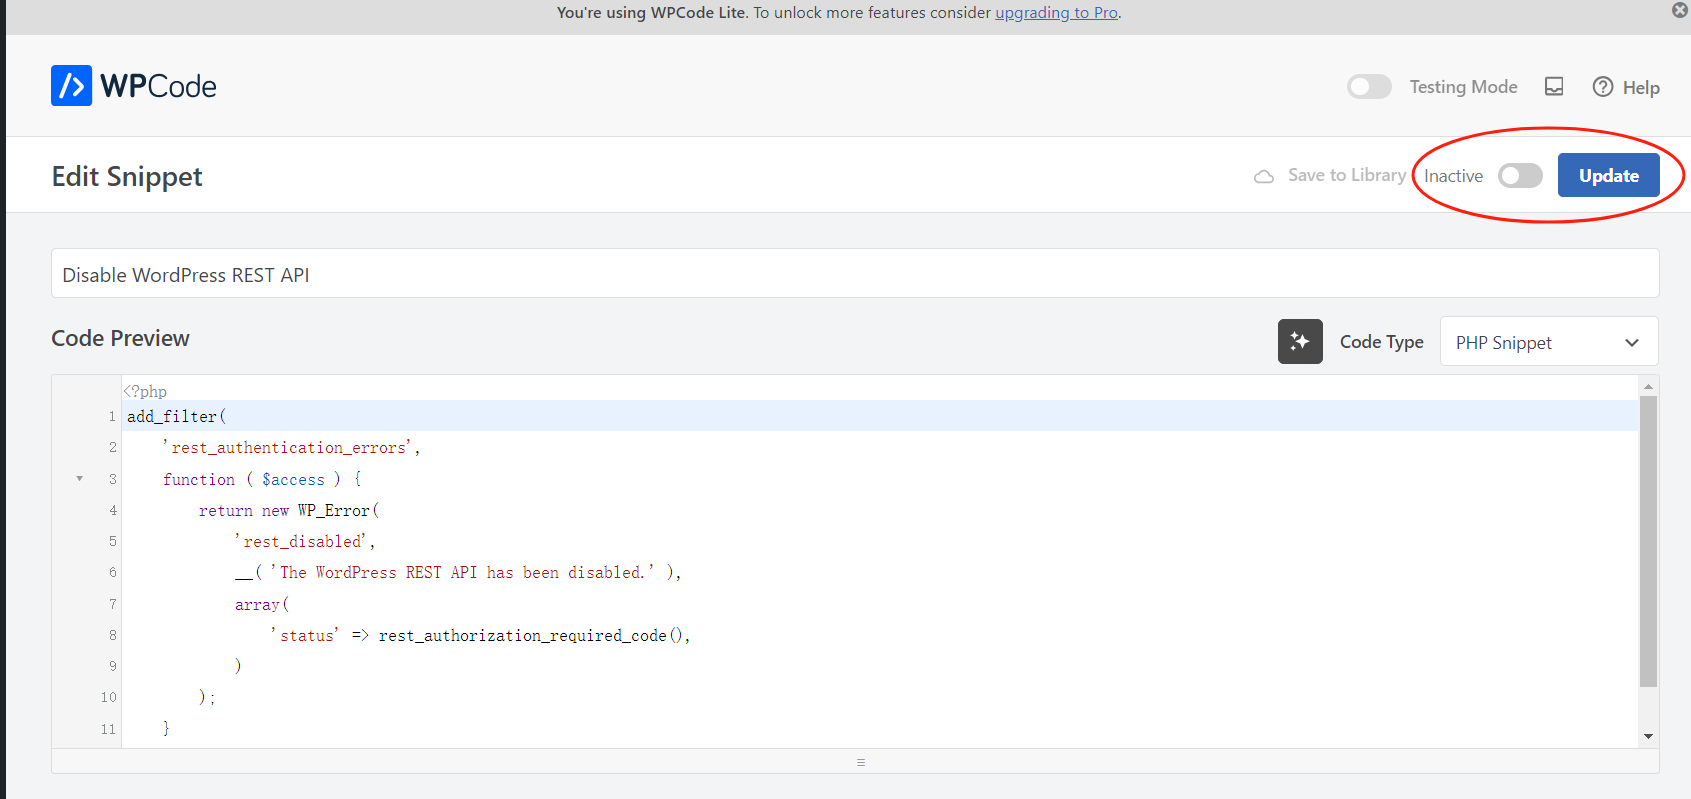Grab the code editor resize handle
1691x799 pixels.
(860, 762)
